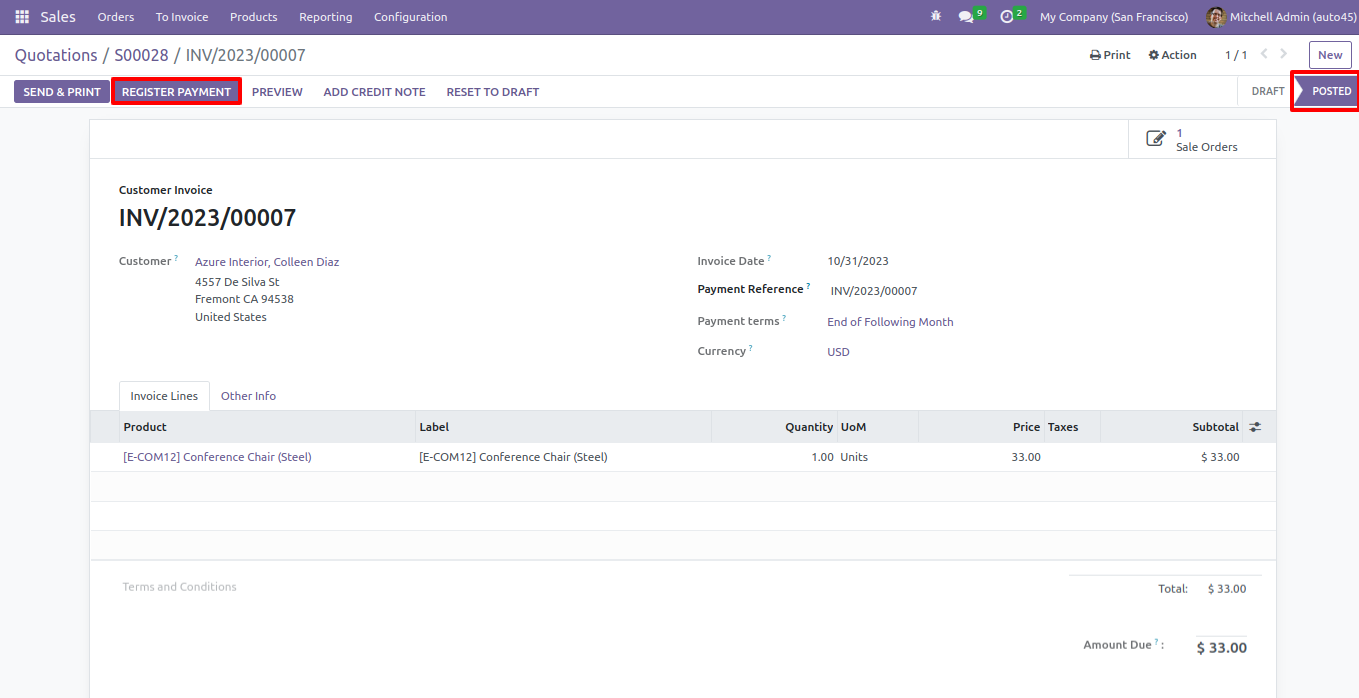Go to next record arrow

[x=1284, y=54]
